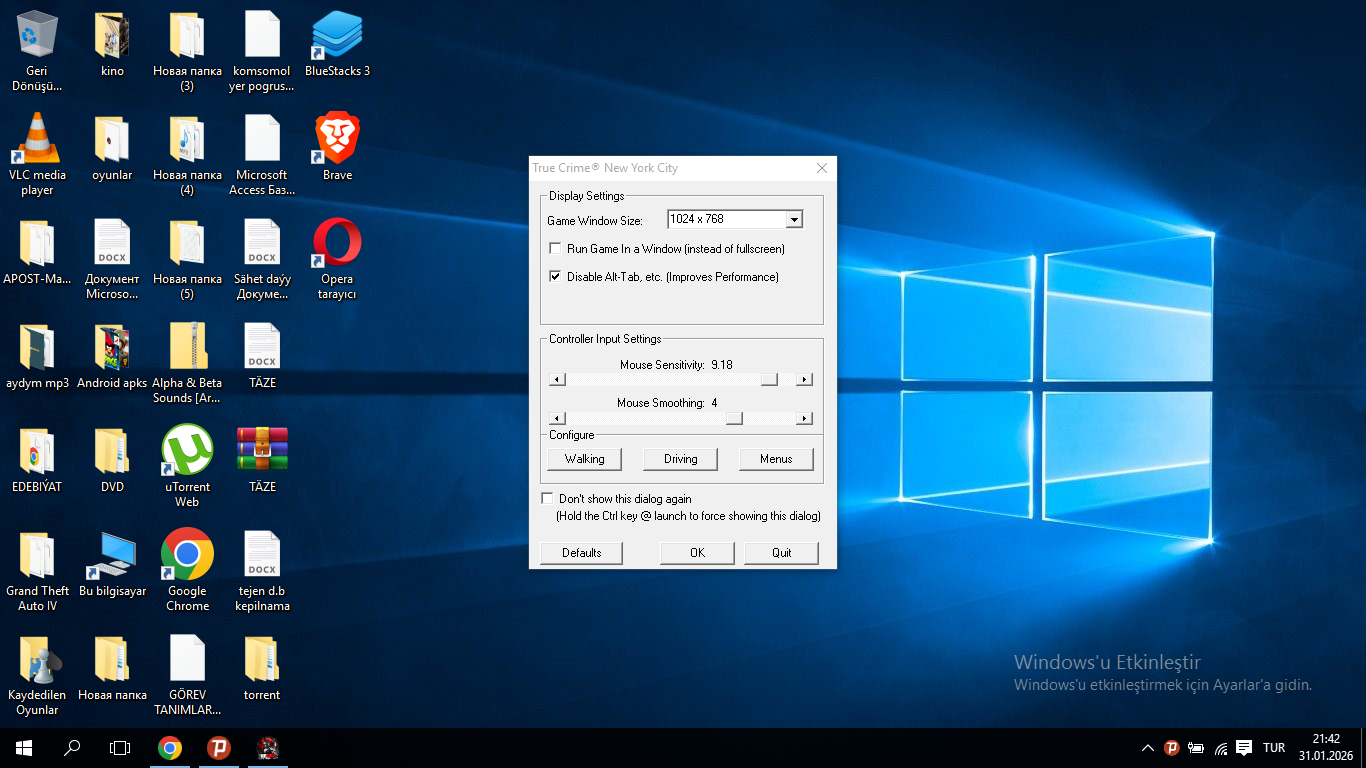Show hidden system tray icons
Viewport: 1366px width, 768px height.
1147,748
